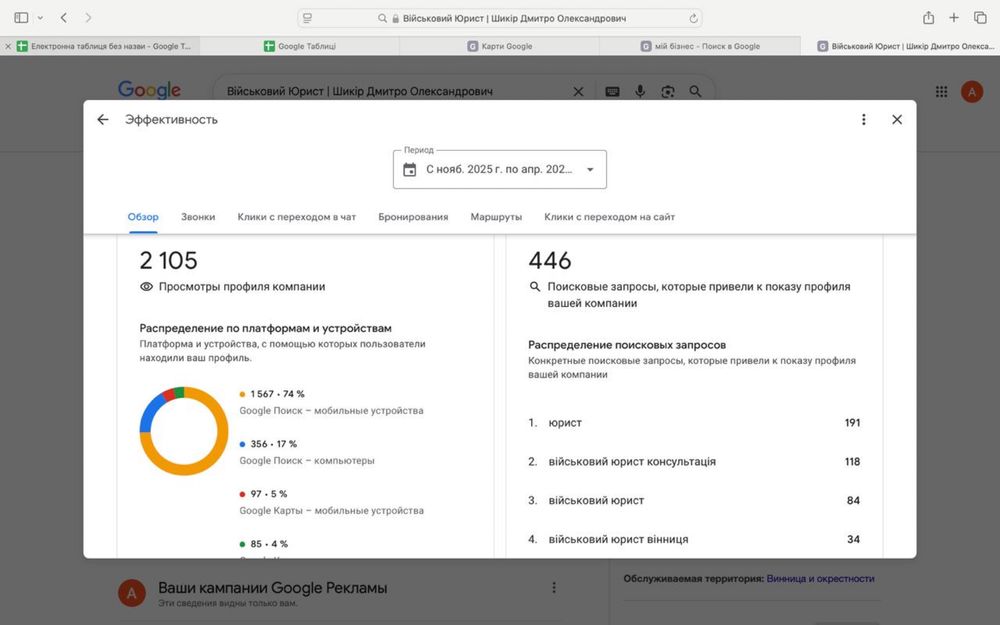Open the Винница и окрестности link

tap(820, 579)
